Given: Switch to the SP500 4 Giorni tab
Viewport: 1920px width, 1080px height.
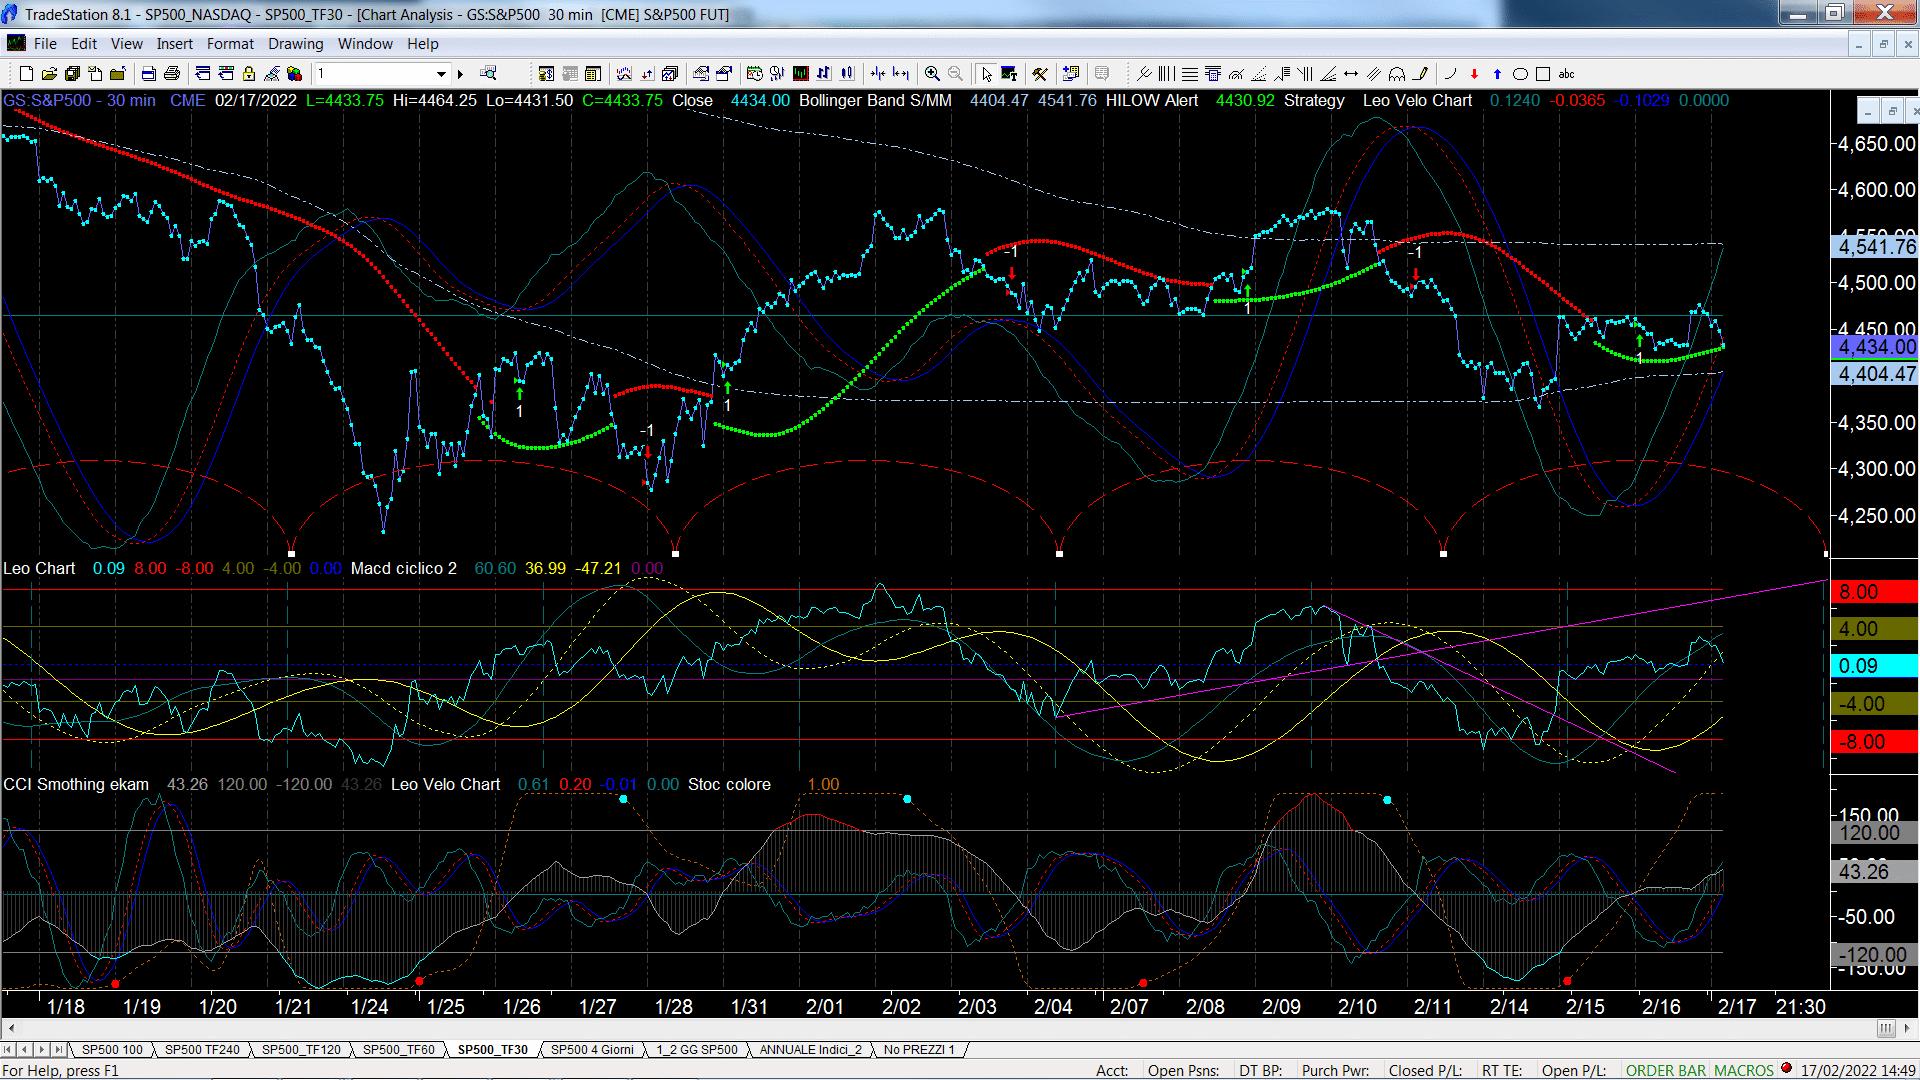Looking at the screenshot, I should [x=592, y=1049].
